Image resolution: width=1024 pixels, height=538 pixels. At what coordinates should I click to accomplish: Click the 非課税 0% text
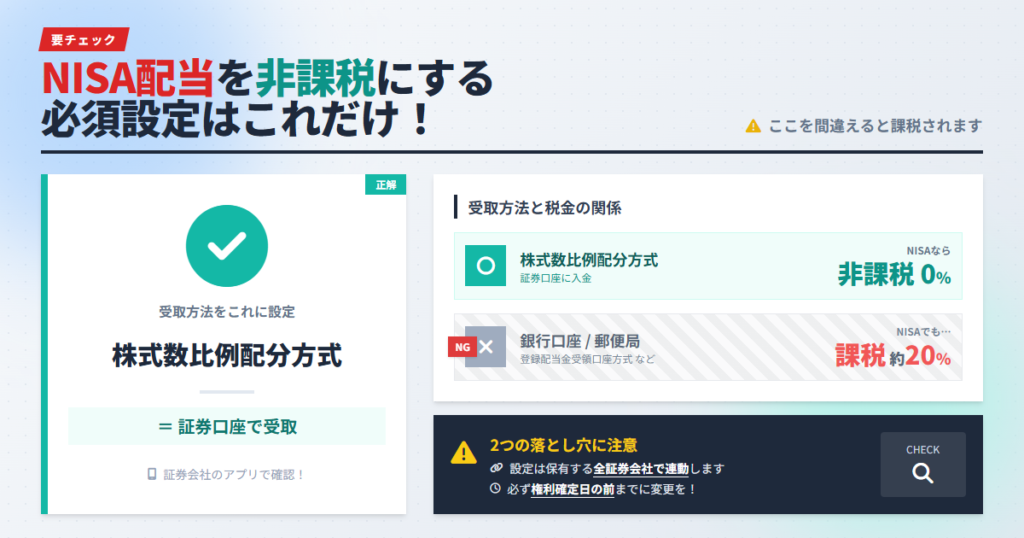[893, 275]
